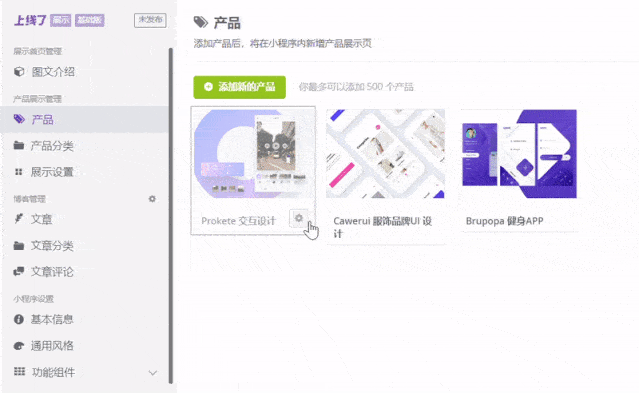This screenshot has width=639, height=393.
Task: Click the Prokete 交互设计 title
Action: point(239,221)
